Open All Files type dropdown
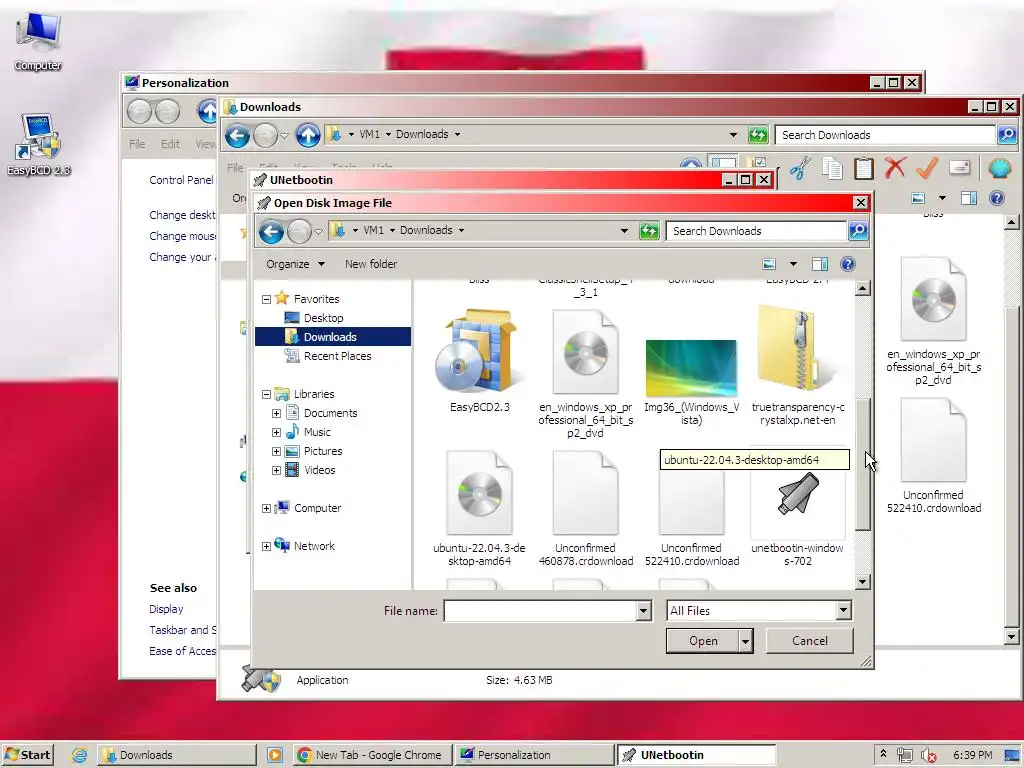 843,611
